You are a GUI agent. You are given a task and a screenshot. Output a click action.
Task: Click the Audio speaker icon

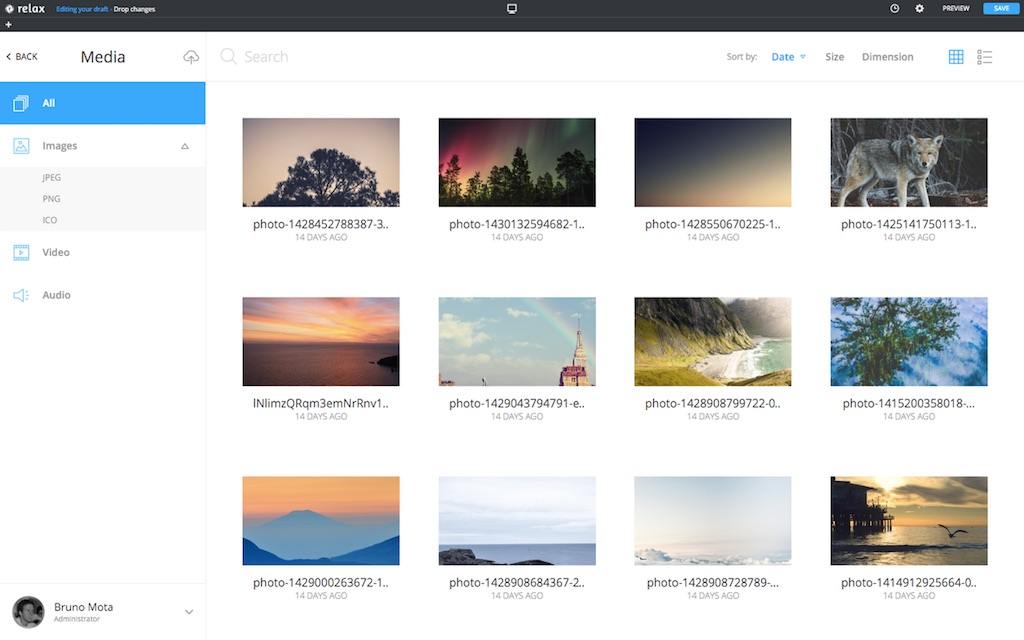pyautogui.click(x=21, y=294)
